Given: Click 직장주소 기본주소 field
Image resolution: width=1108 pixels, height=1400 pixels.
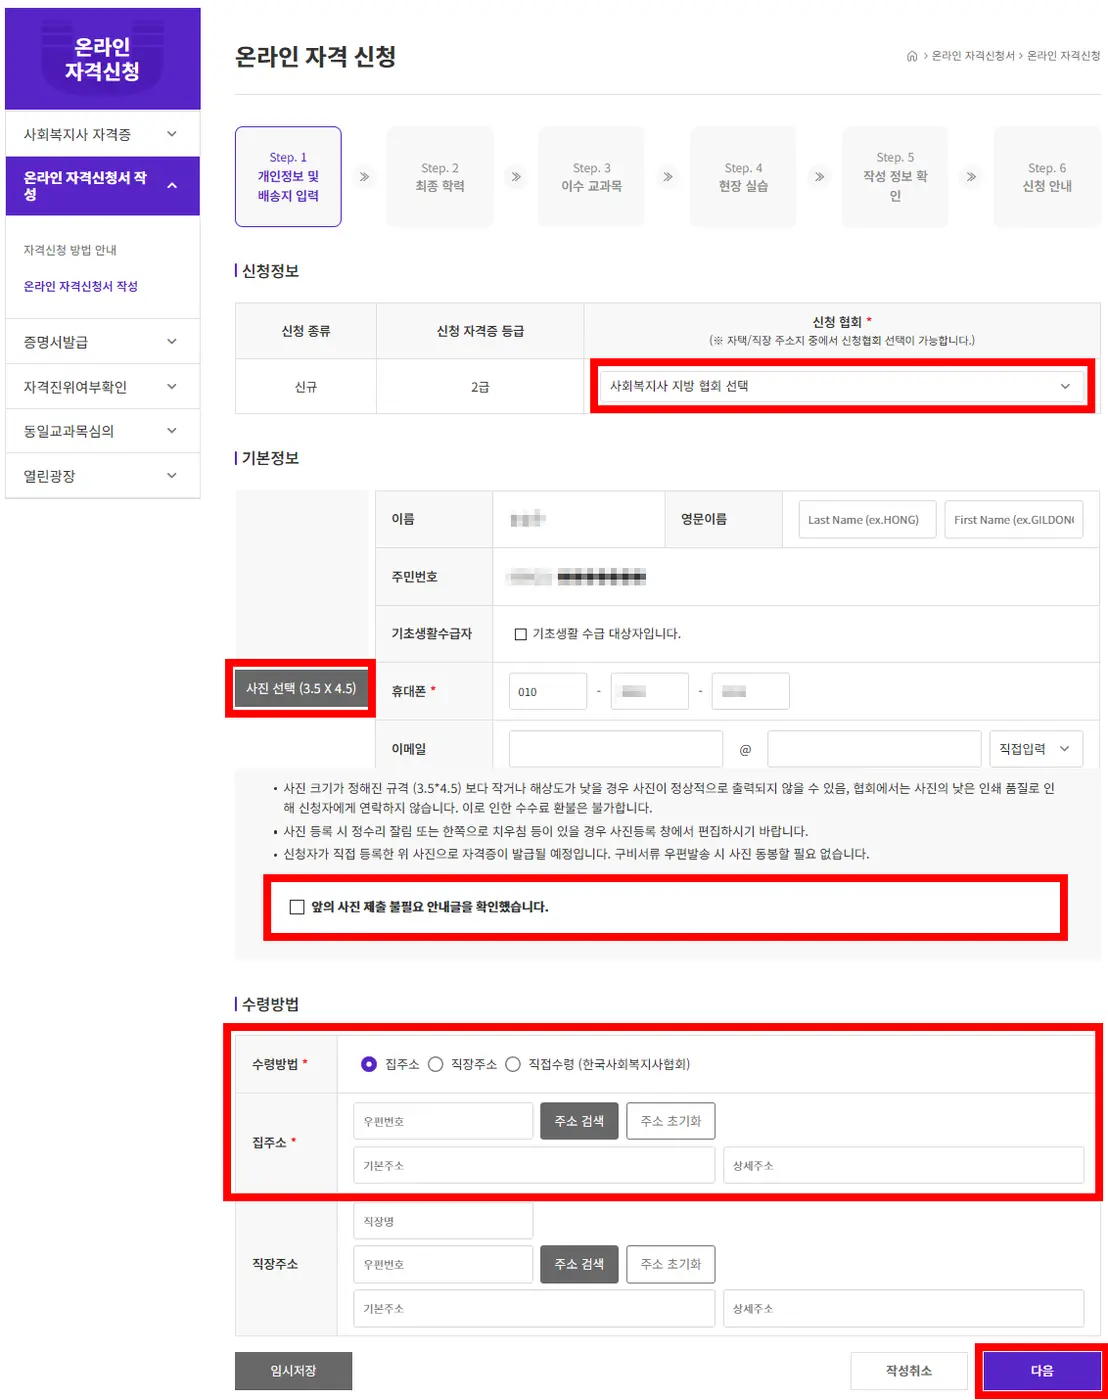Looking at the screenshot, I should [534, 1308].
